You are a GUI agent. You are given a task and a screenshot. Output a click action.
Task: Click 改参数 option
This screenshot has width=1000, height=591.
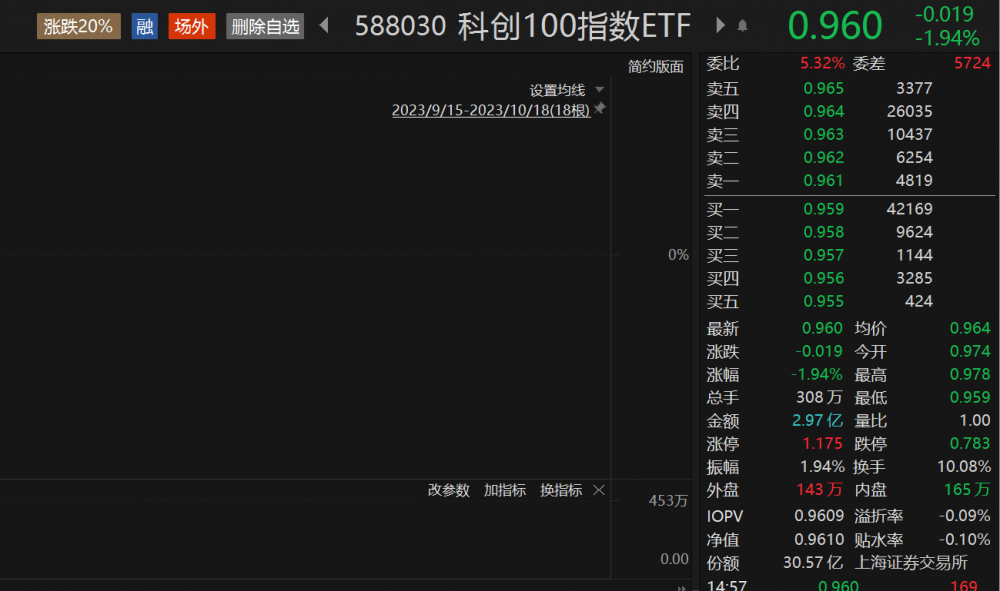(x=448, y=490)
